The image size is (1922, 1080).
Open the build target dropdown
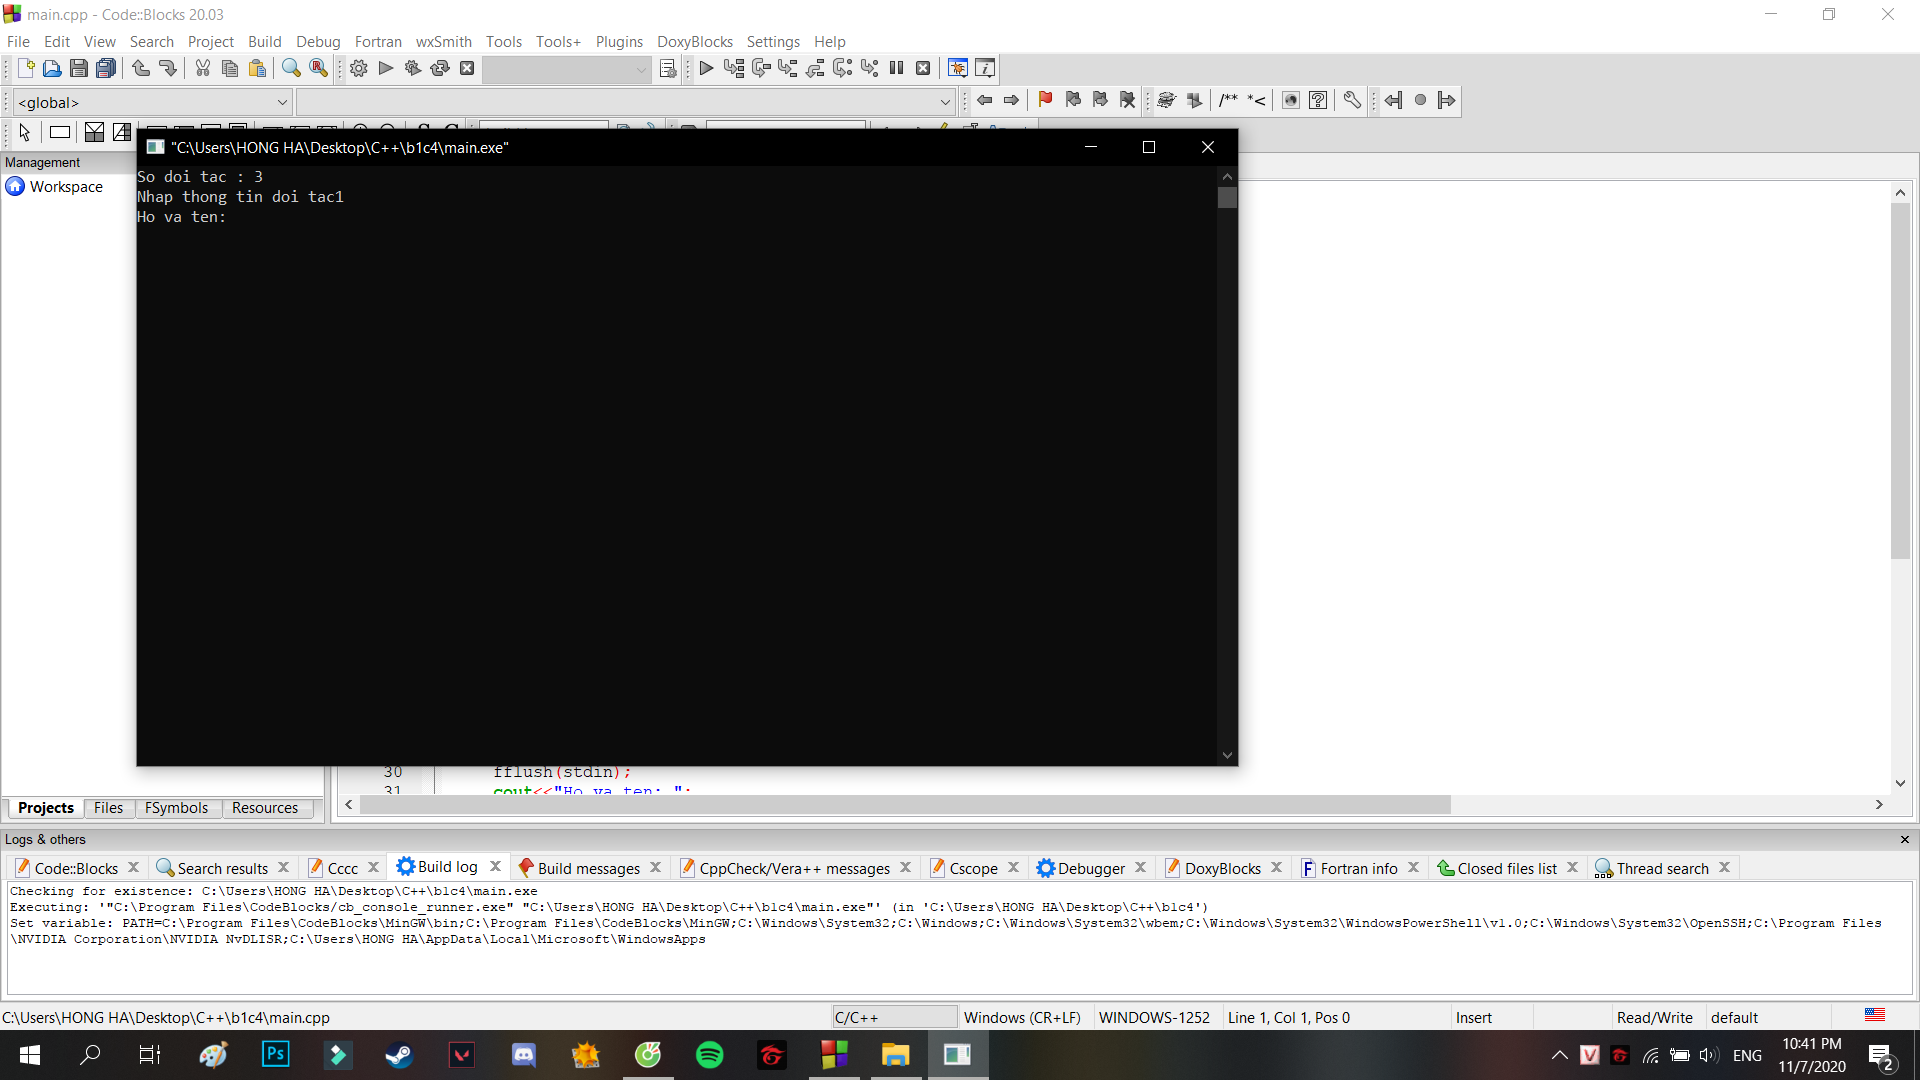point(641,69)
